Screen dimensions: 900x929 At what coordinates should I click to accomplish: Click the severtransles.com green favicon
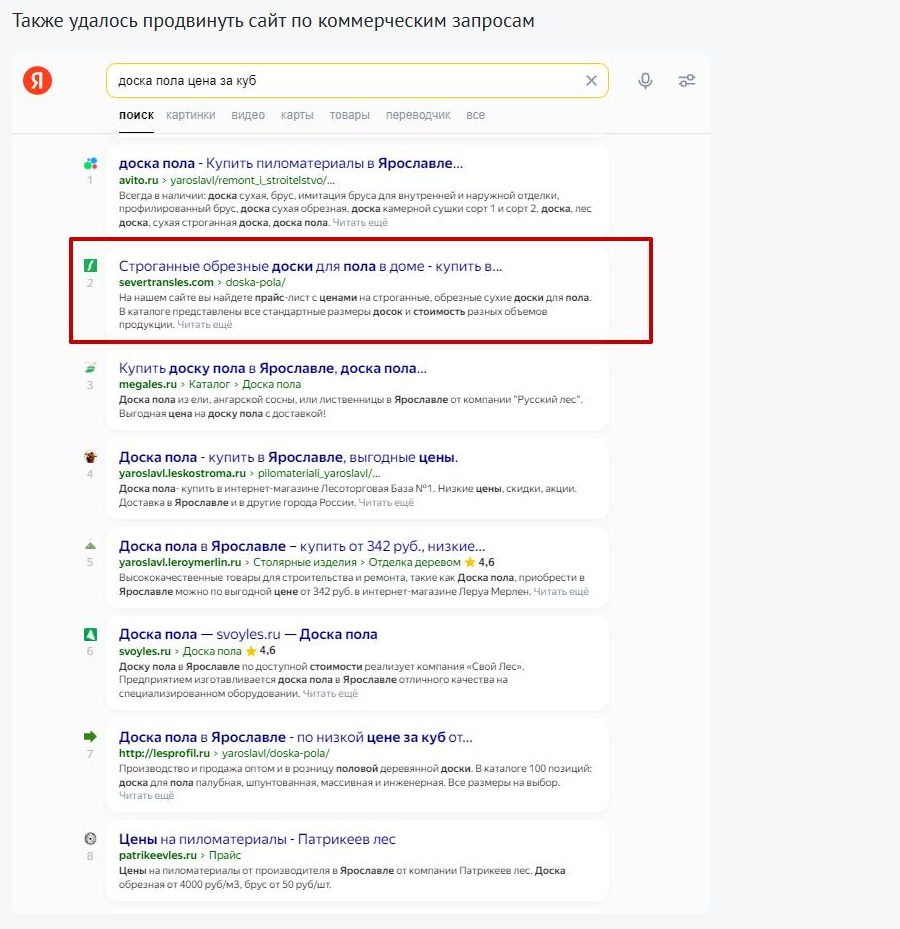(x=90, y=266)
